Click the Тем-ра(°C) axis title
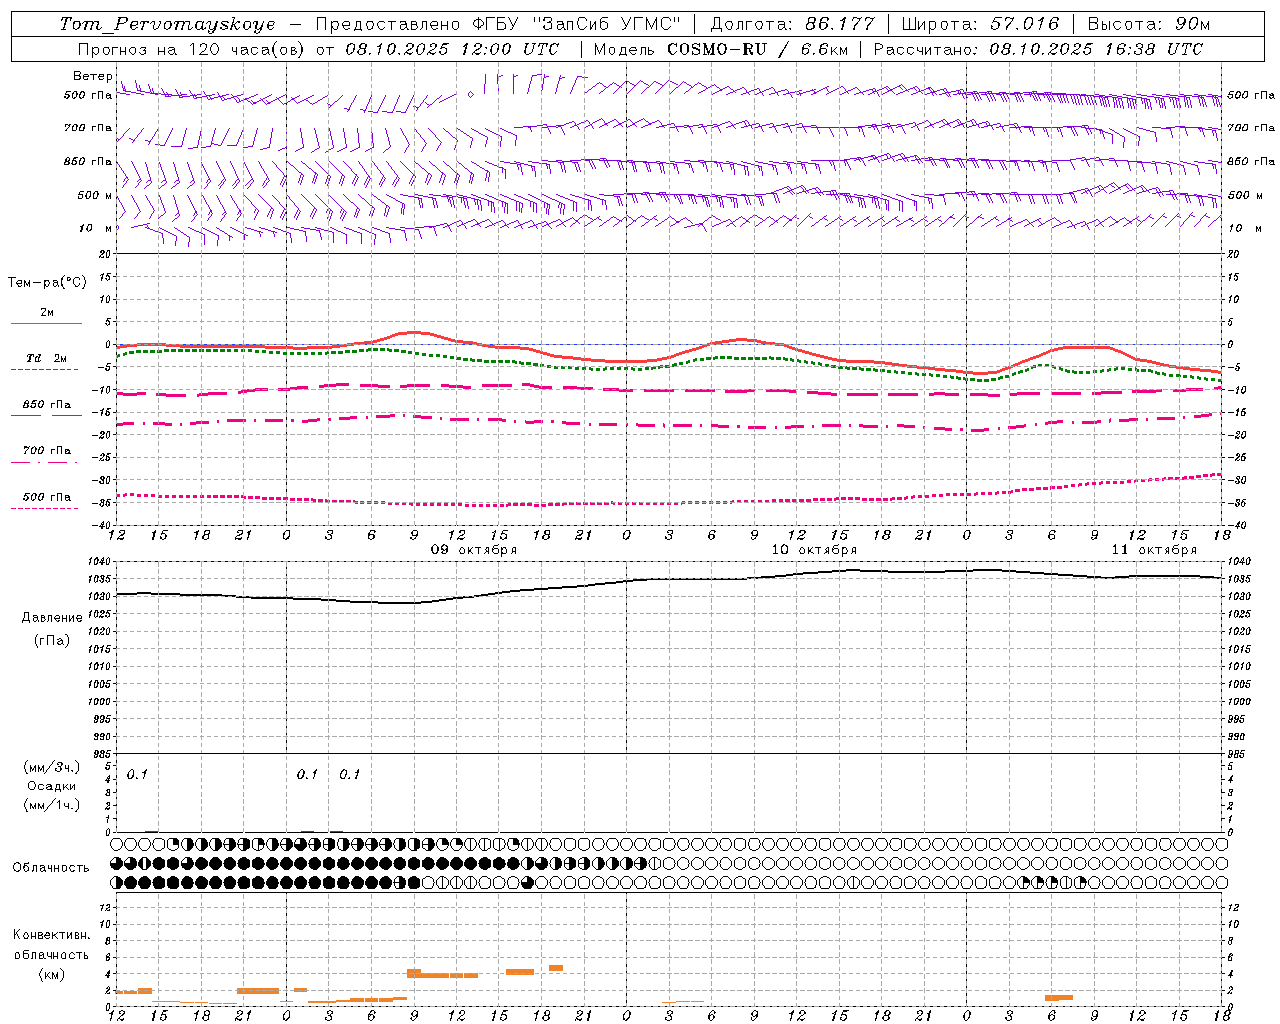Screen dimensions: 1280x1024 (47, 283)
